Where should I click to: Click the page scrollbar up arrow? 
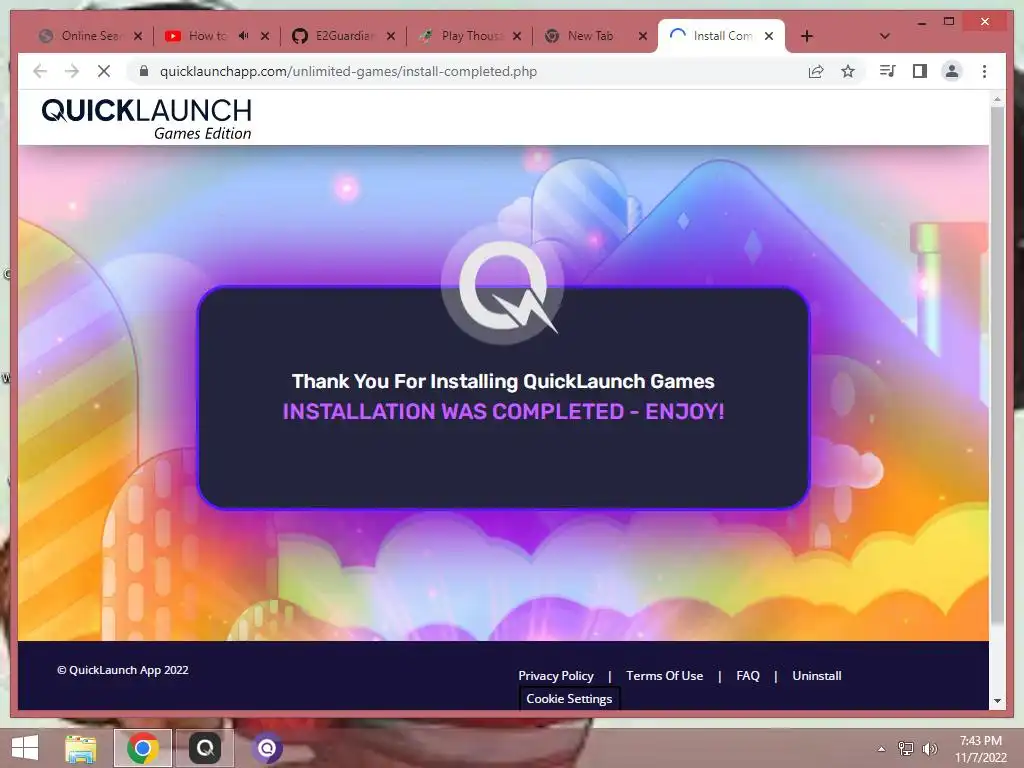tap(997, 99)
